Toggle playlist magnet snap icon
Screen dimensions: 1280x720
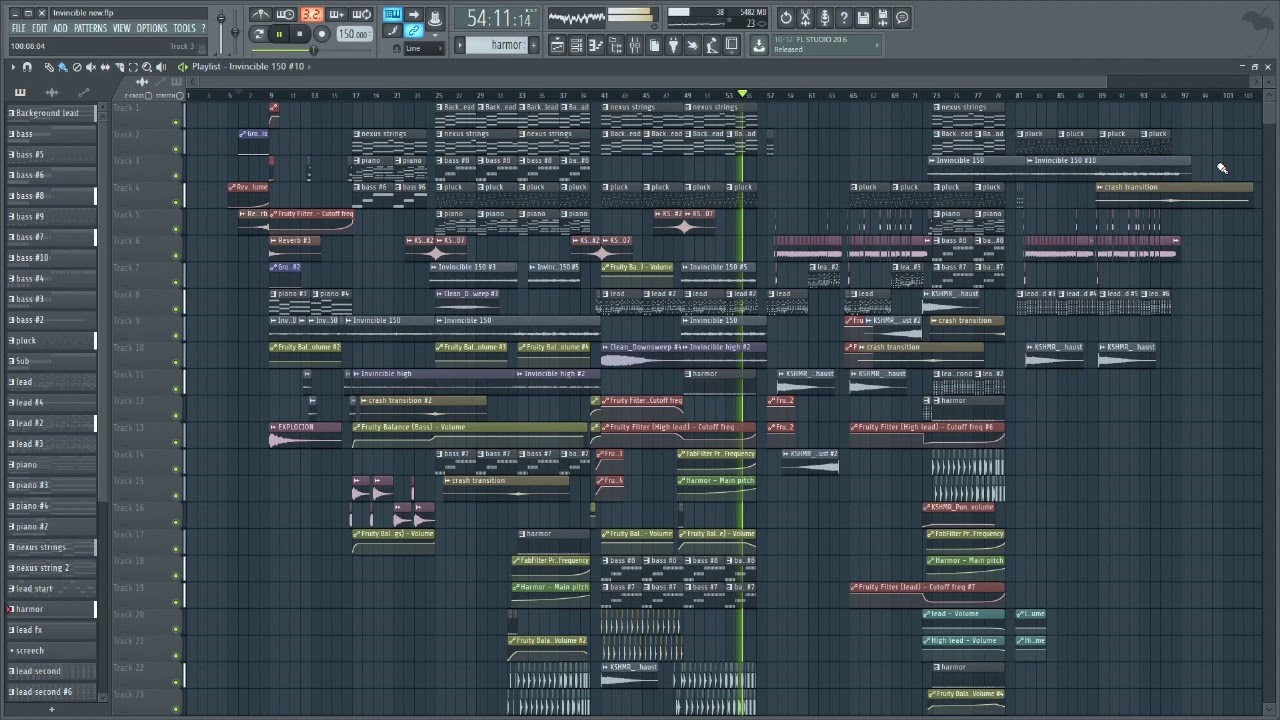point(28,67)
